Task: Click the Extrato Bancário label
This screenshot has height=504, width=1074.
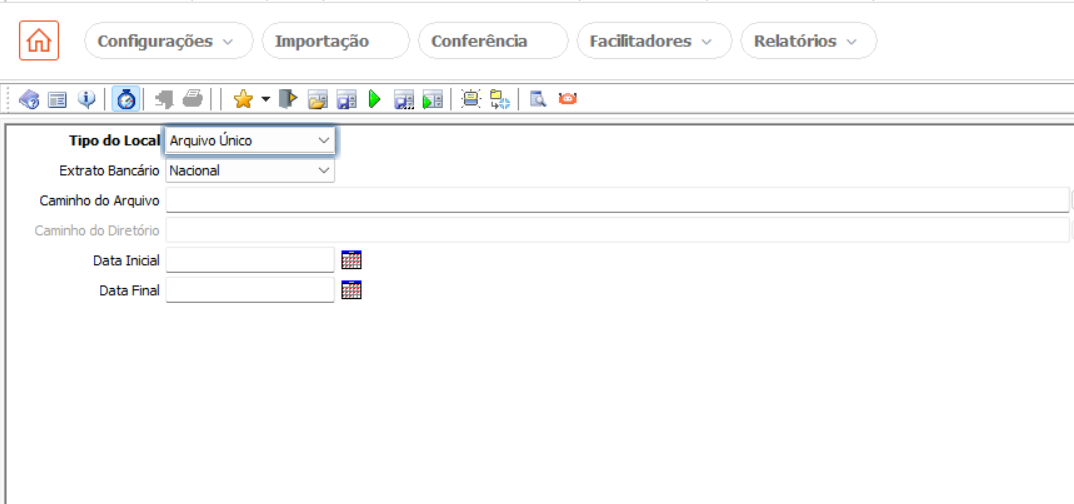Action: [110, 171]
